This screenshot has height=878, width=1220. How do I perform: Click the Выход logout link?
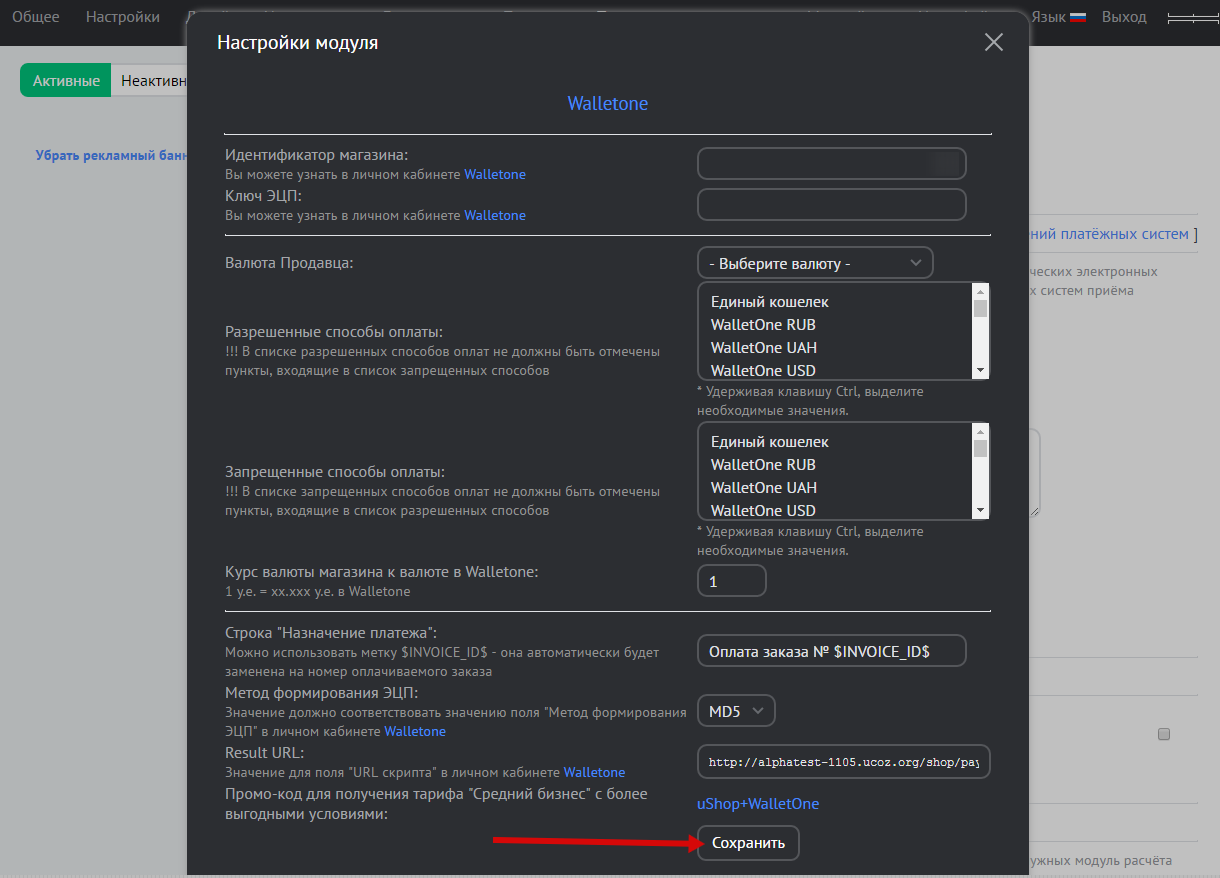tap(1124, 17)
